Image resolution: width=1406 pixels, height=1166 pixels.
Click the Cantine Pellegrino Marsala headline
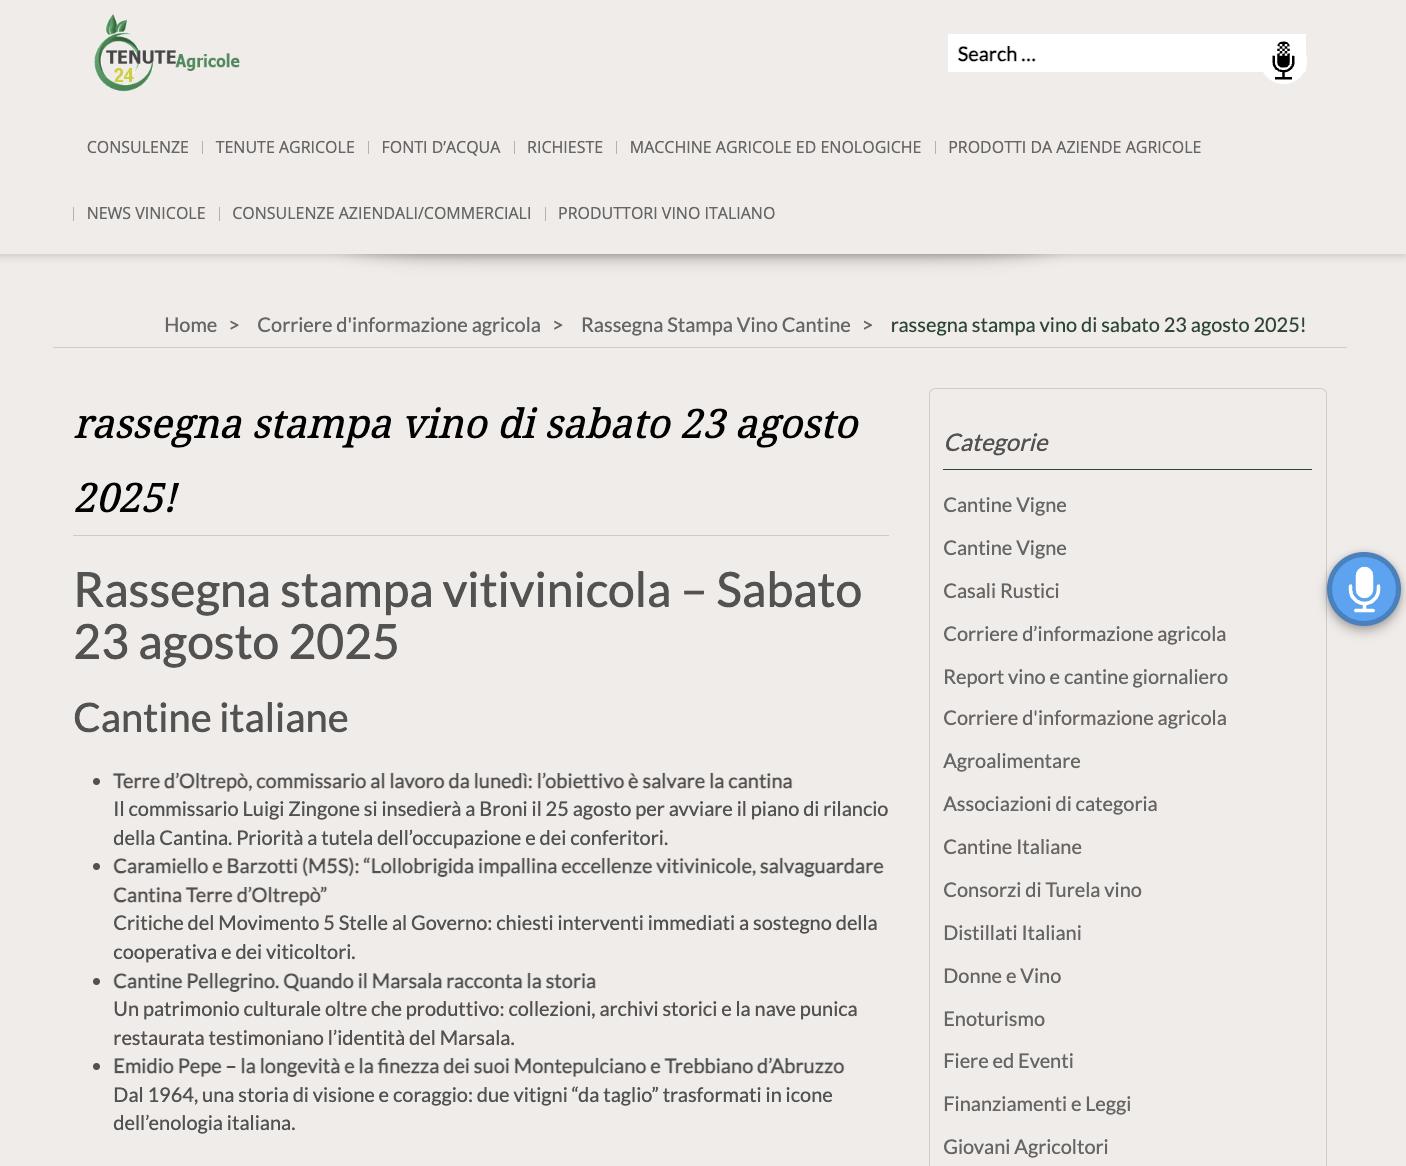(x=354, y=981)
